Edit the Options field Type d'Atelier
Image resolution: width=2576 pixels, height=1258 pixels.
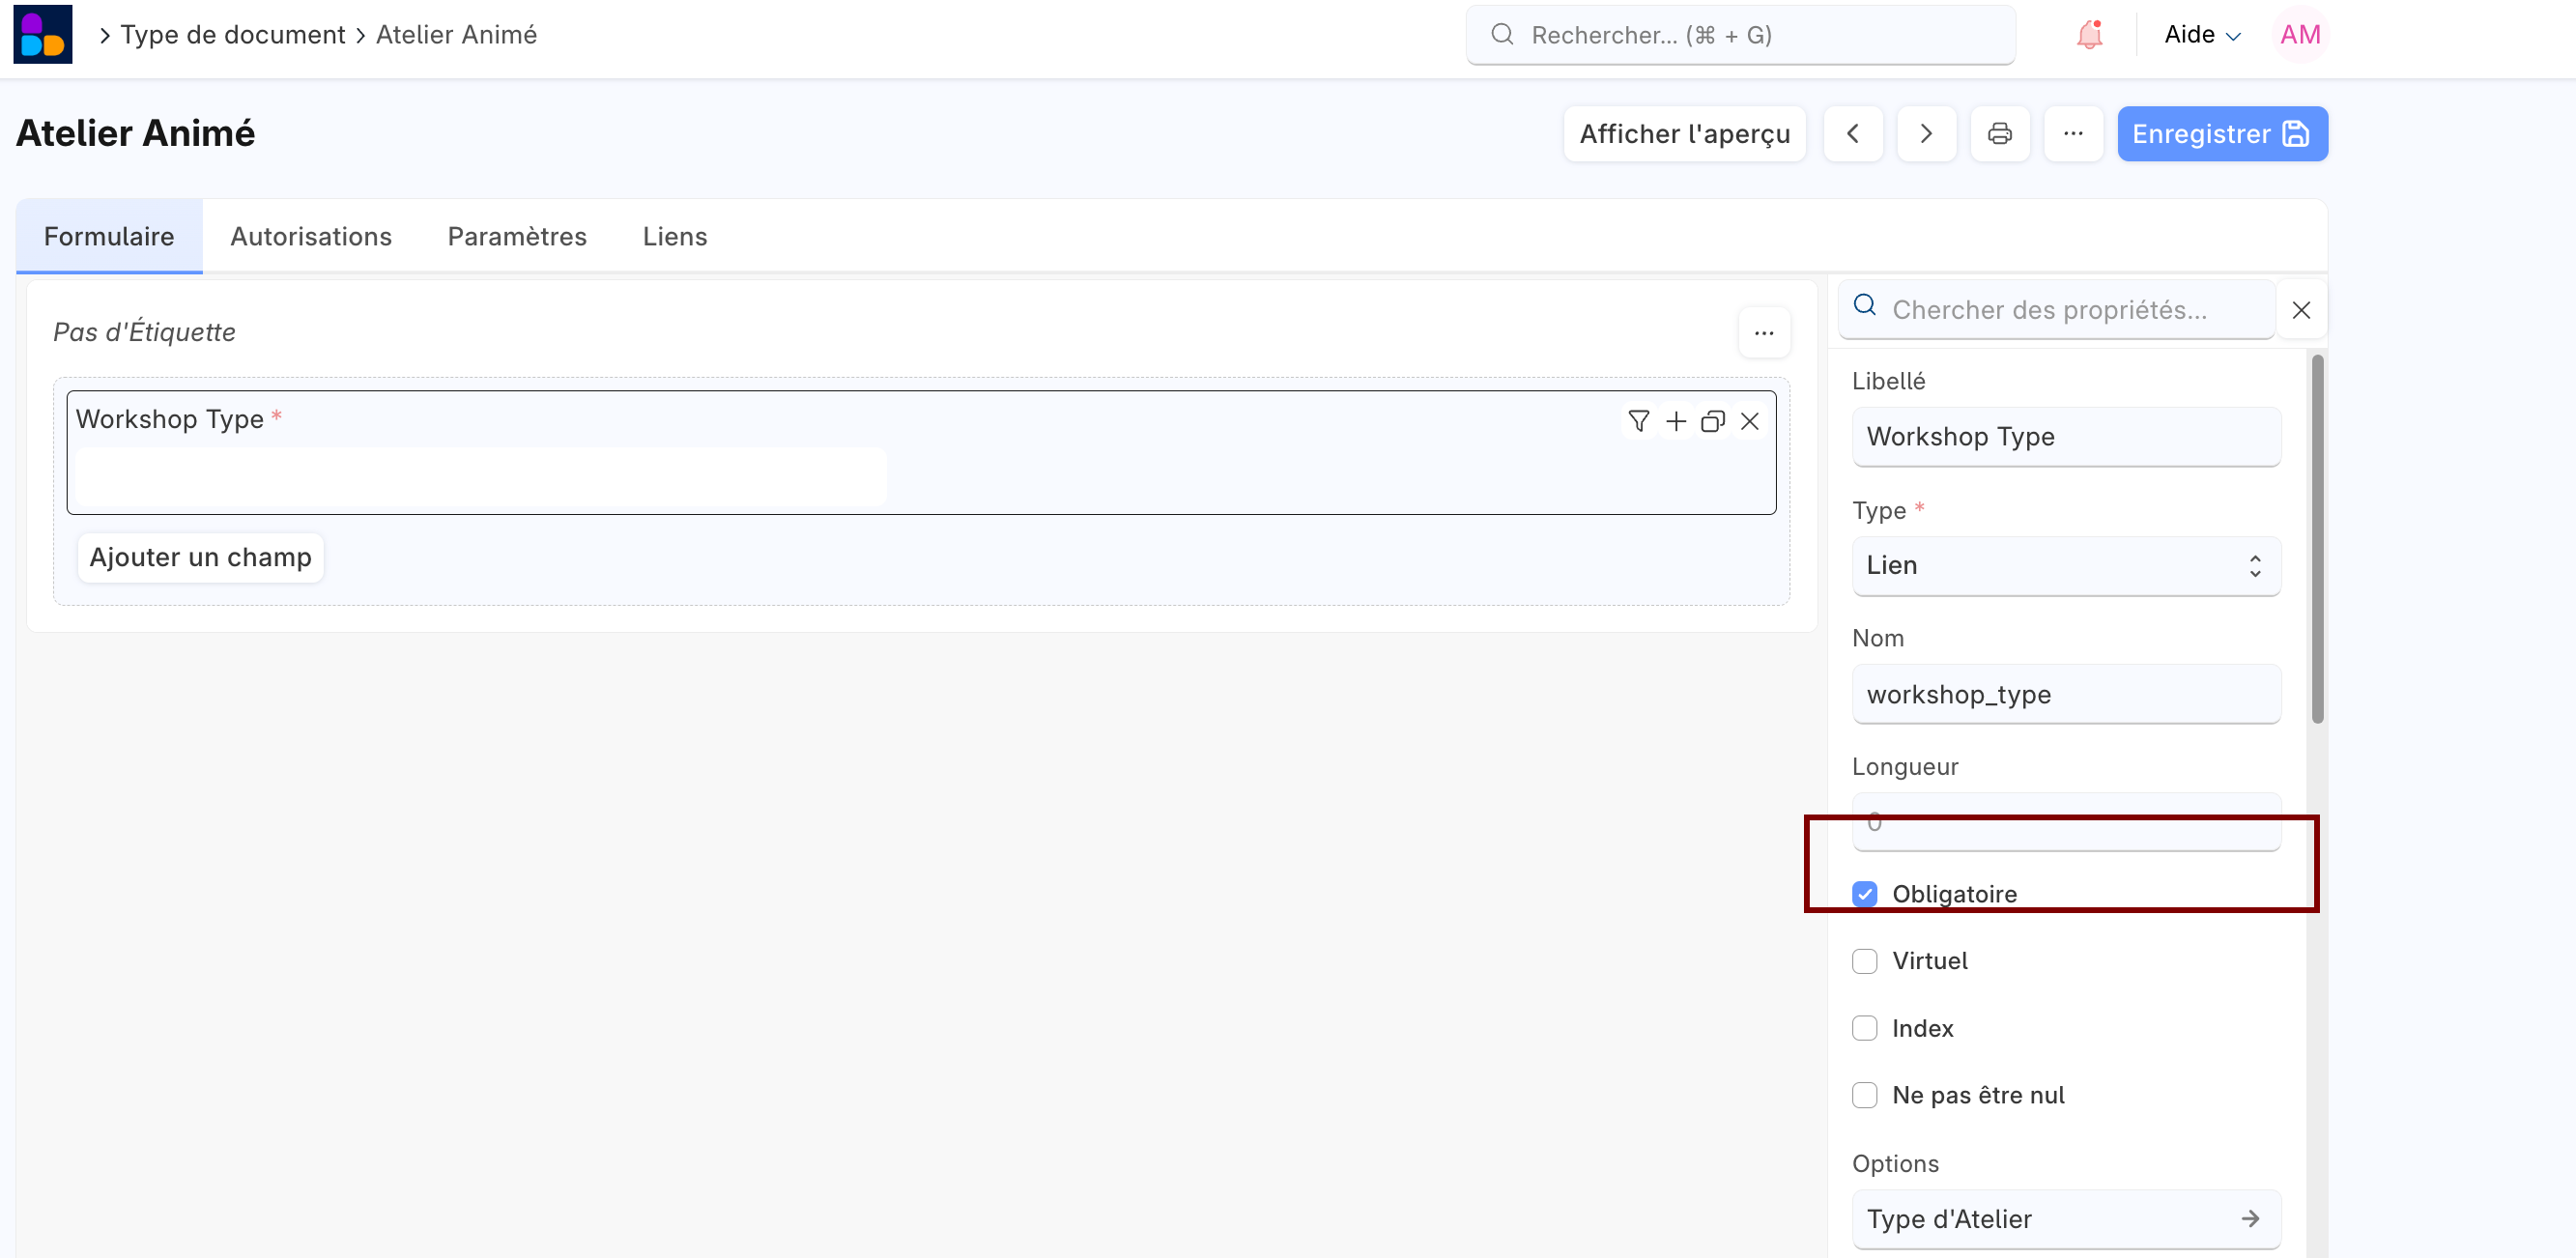[x=2066, y=1219]
